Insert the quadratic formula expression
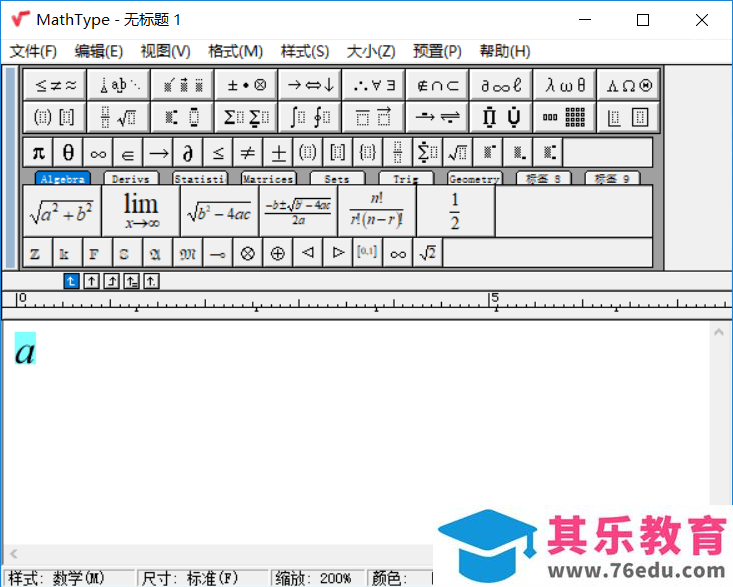Image resolution: width=733 pixels, height=587 pixels. 298,211
